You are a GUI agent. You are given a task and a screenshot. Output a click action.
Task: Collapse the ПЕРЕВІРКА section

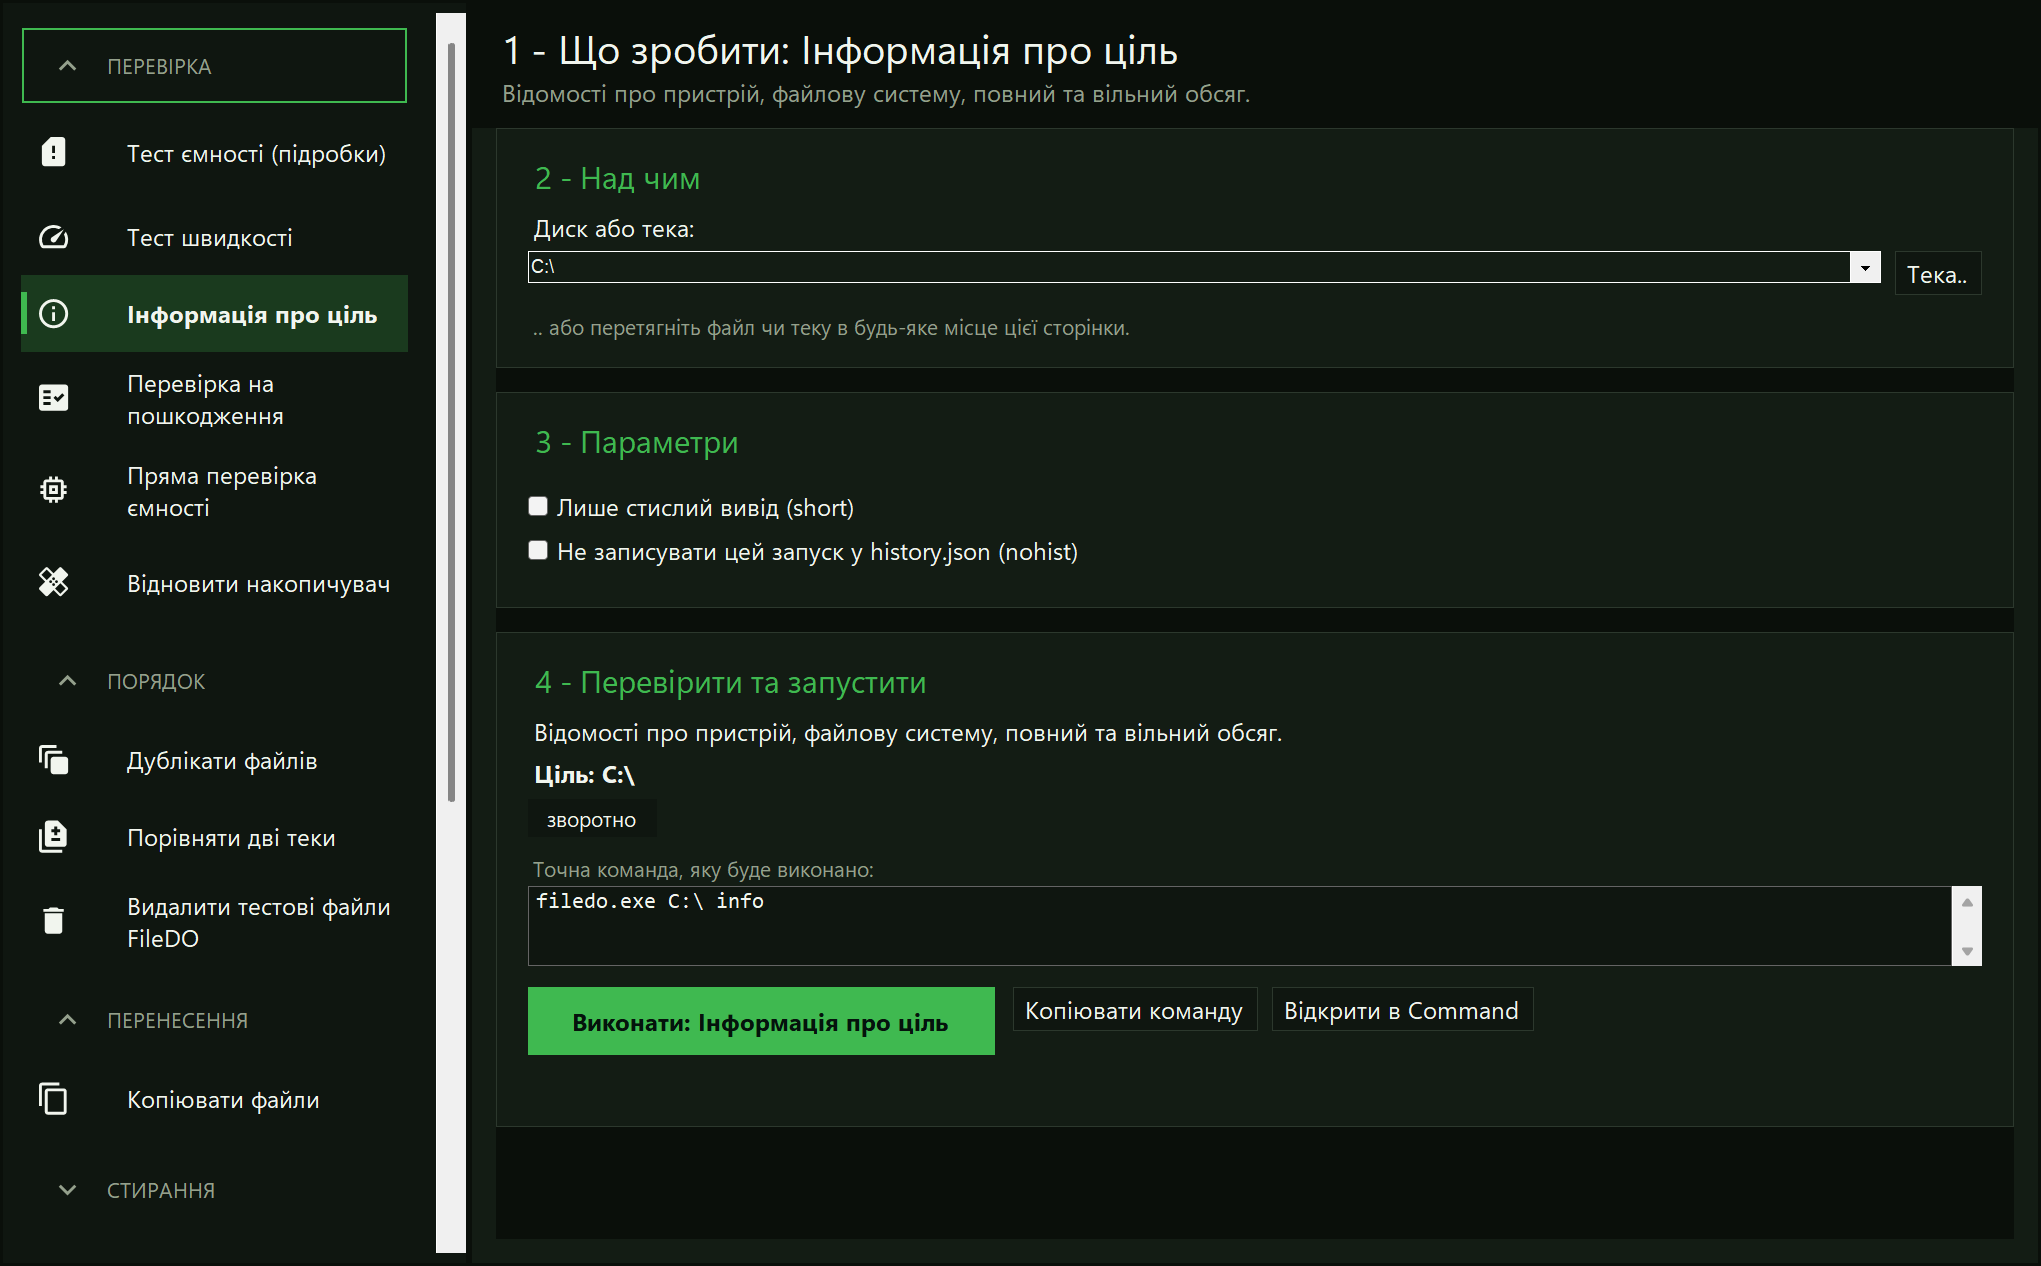click(x=214, y=66)
